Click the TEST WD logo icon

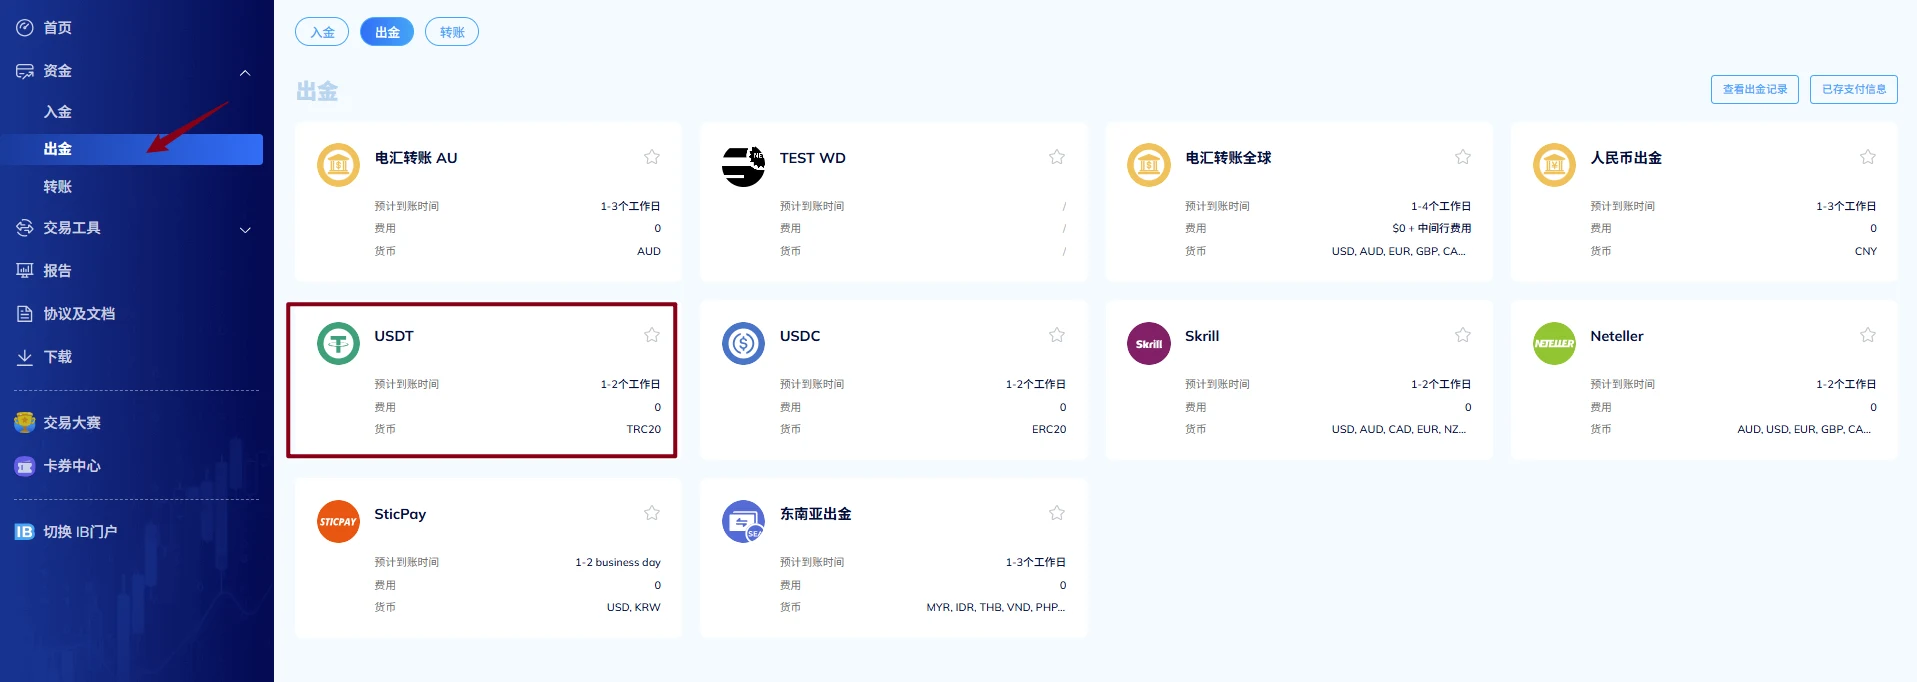tap(743, 165)
